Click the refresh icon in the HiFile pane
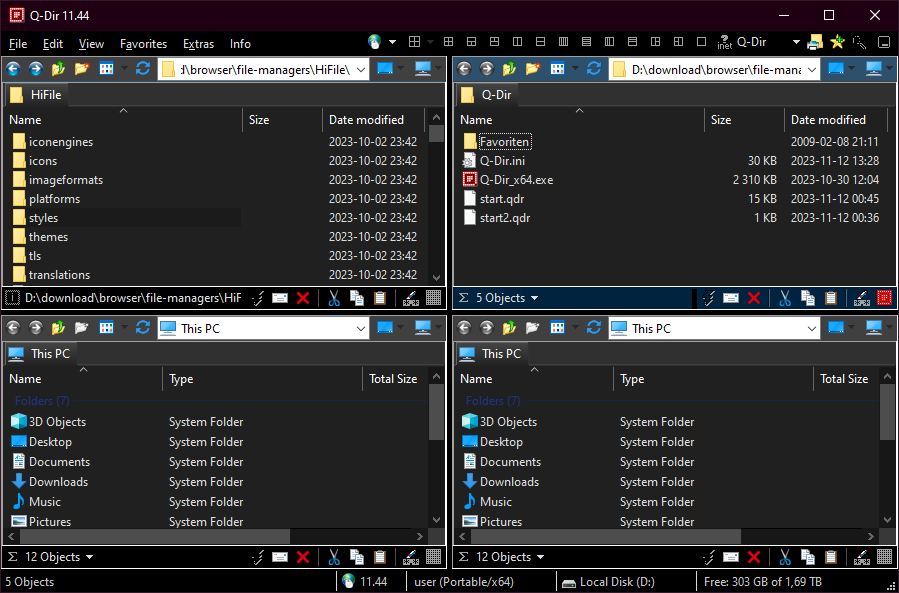899x593 pixels. click(143, 69)
